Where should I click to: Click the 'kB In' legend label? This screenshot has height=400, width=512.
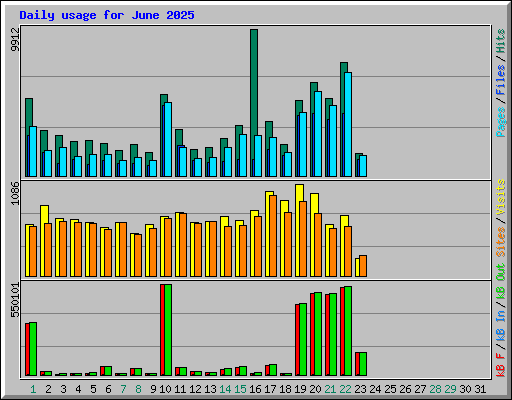point(501,326)
